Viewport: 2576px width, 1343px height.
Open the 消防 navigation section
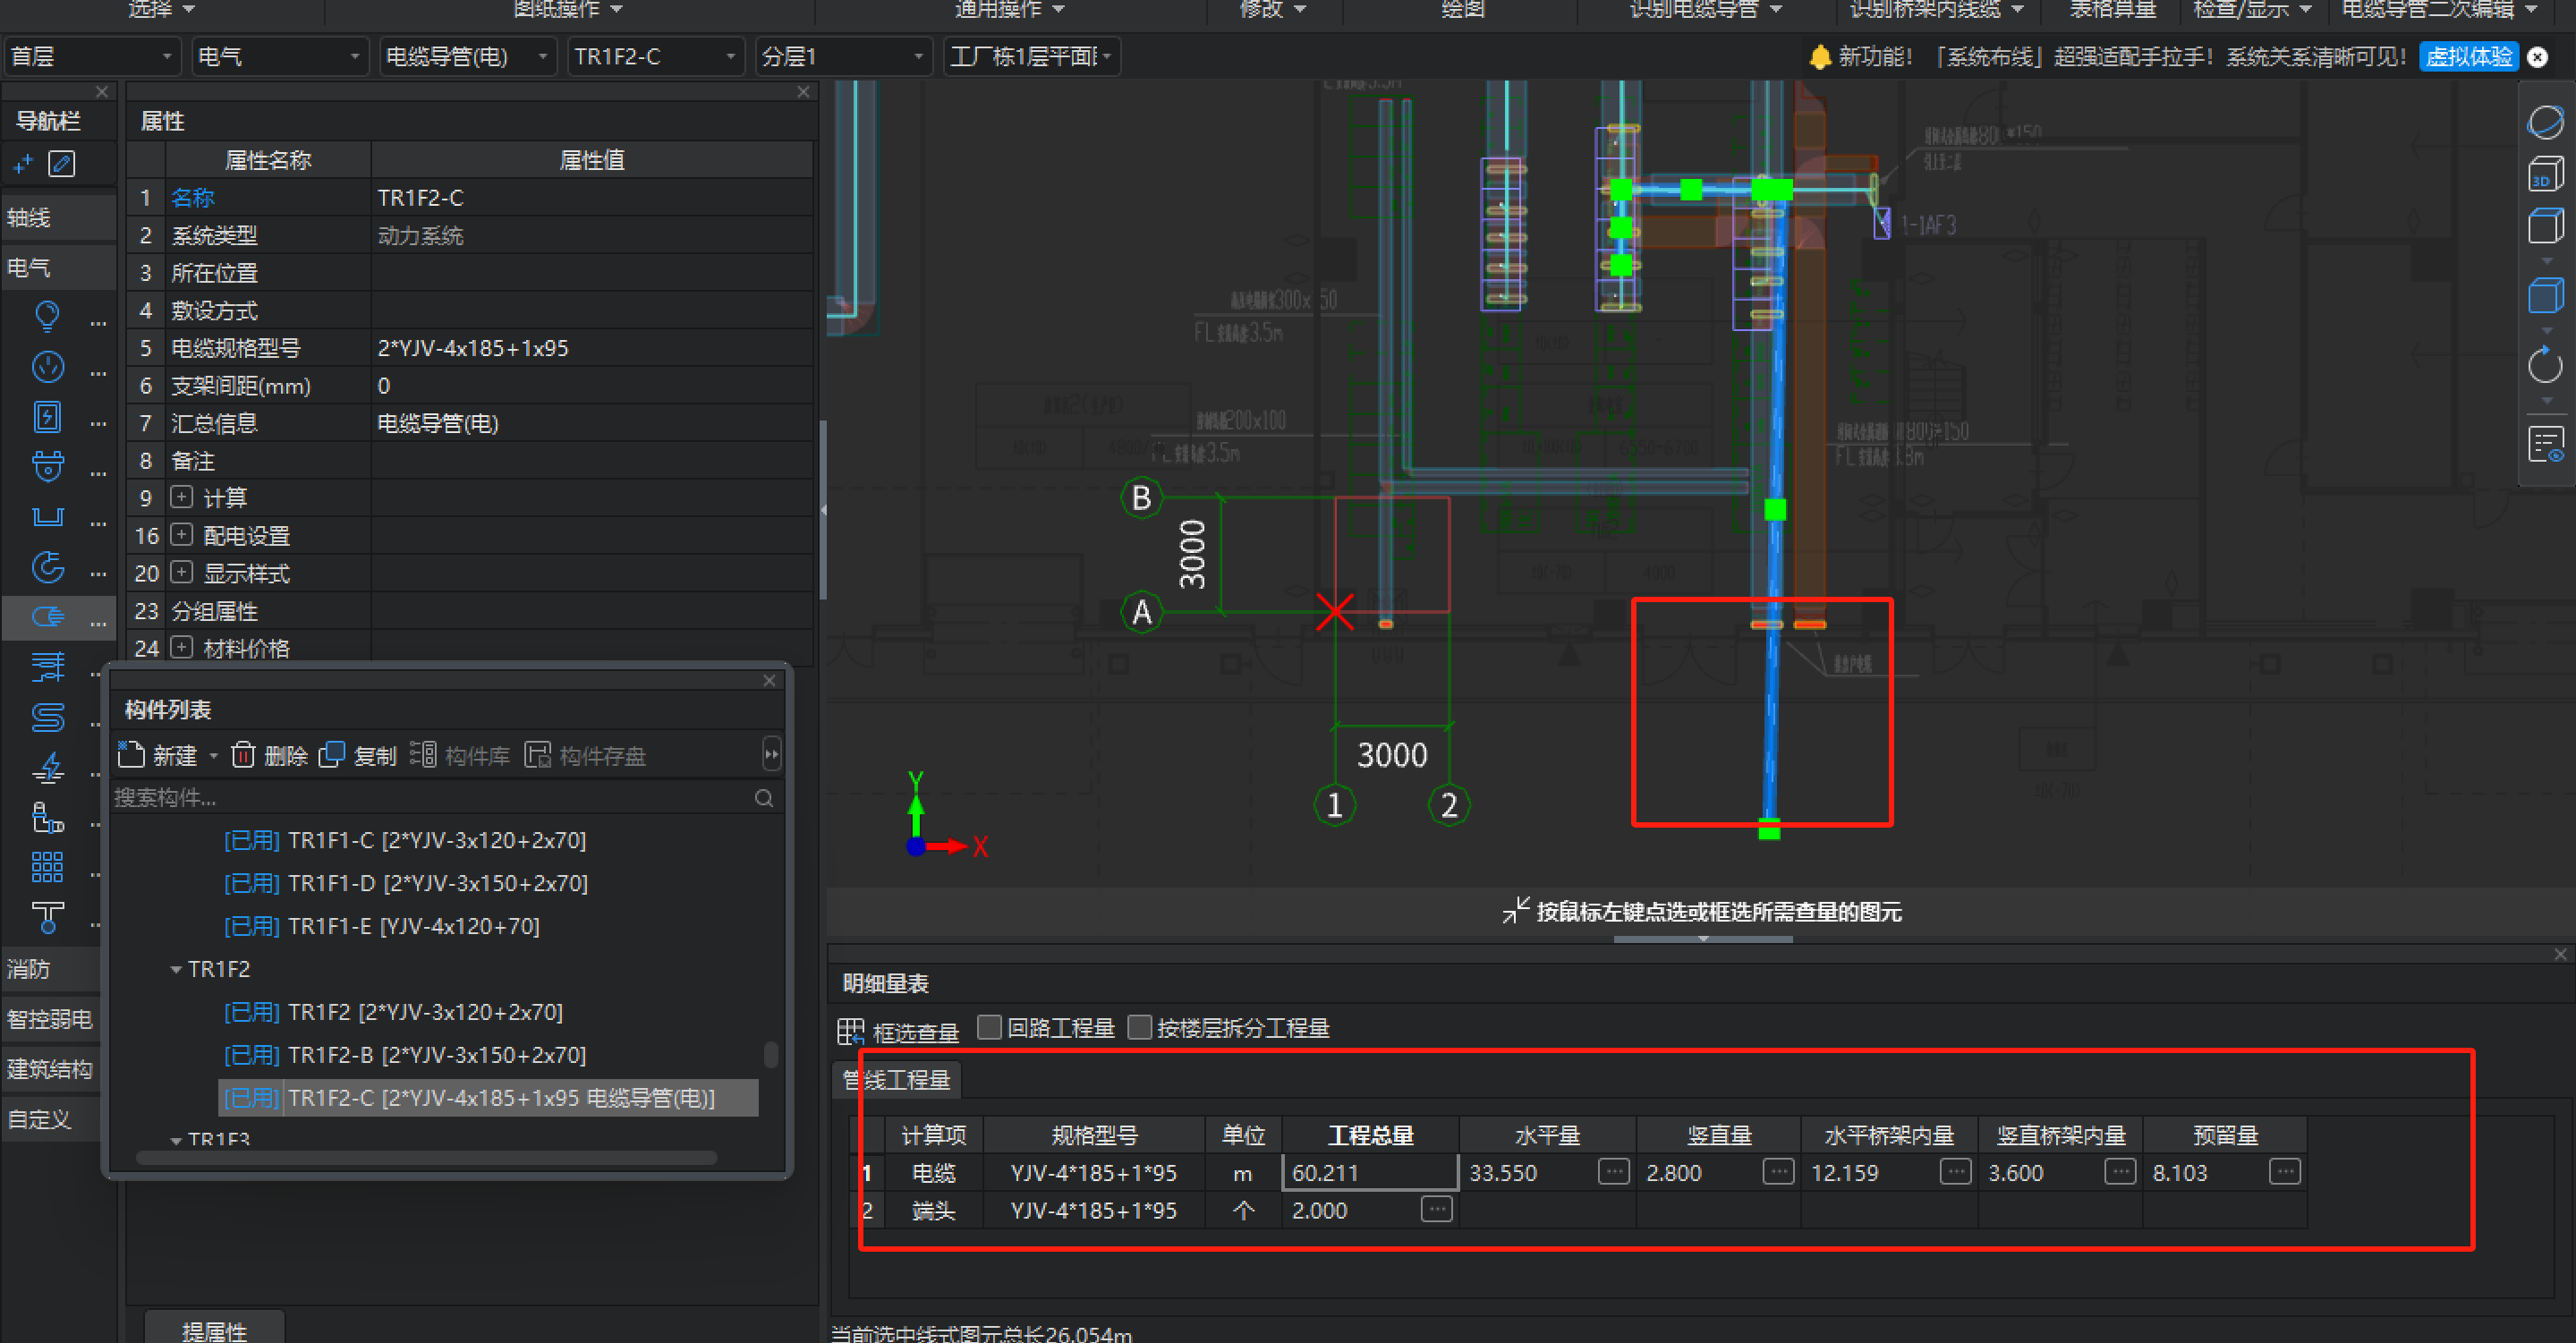tap(50, 969)
